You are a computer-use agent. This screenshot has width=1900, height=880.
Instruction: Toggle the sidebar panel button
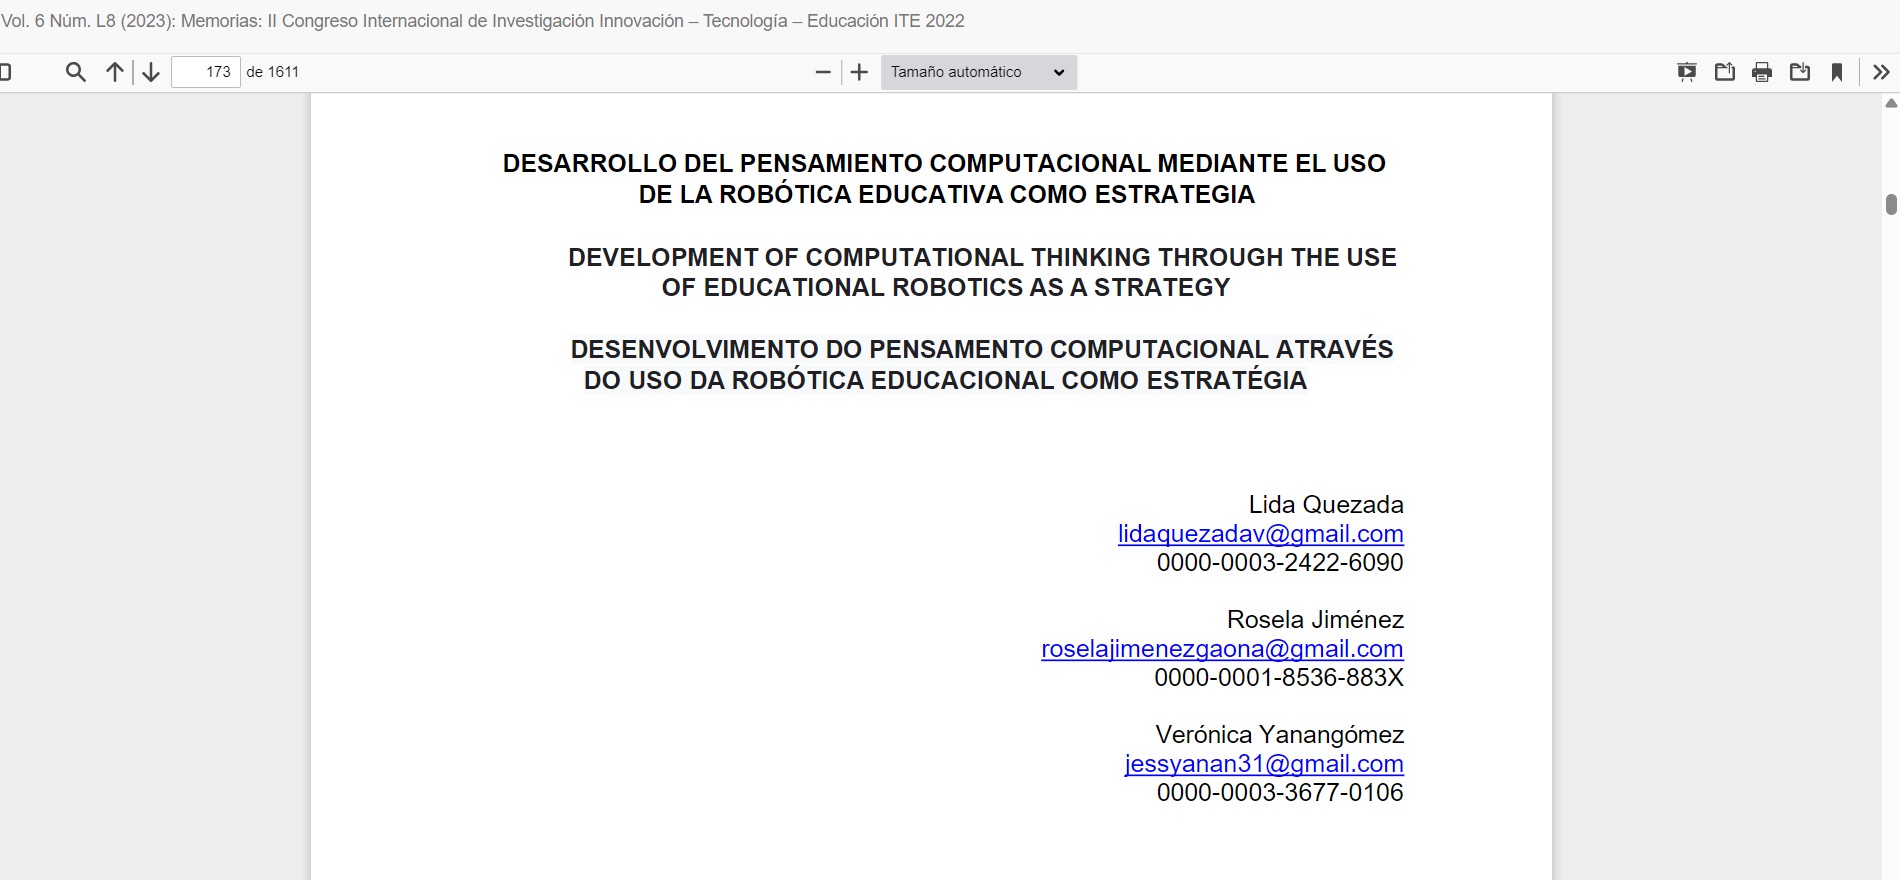(x=5, y=72)
